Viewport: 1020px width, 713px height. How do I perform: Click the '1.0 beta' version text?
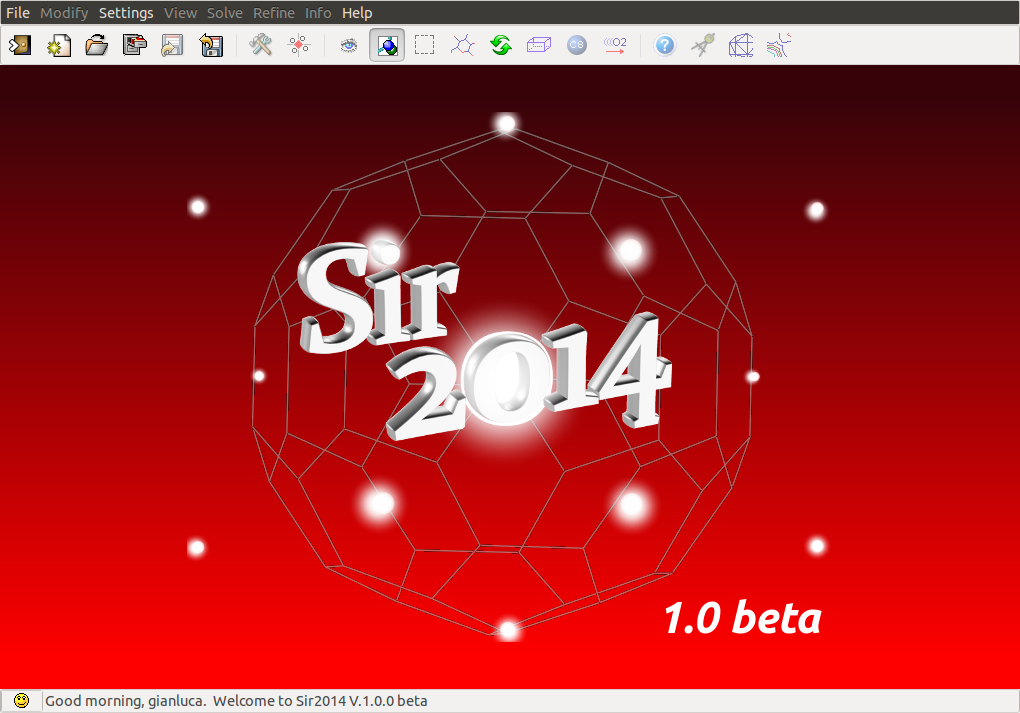point(743,617)
